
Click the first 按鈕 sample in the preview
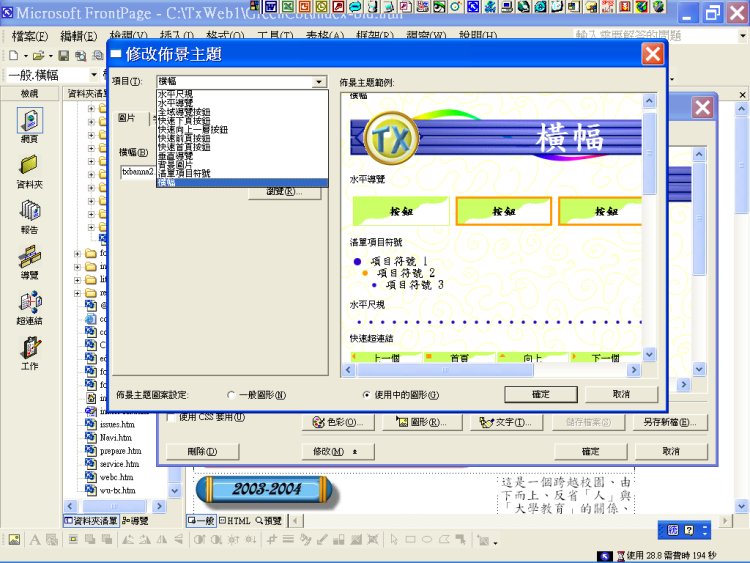coord(401,211)
